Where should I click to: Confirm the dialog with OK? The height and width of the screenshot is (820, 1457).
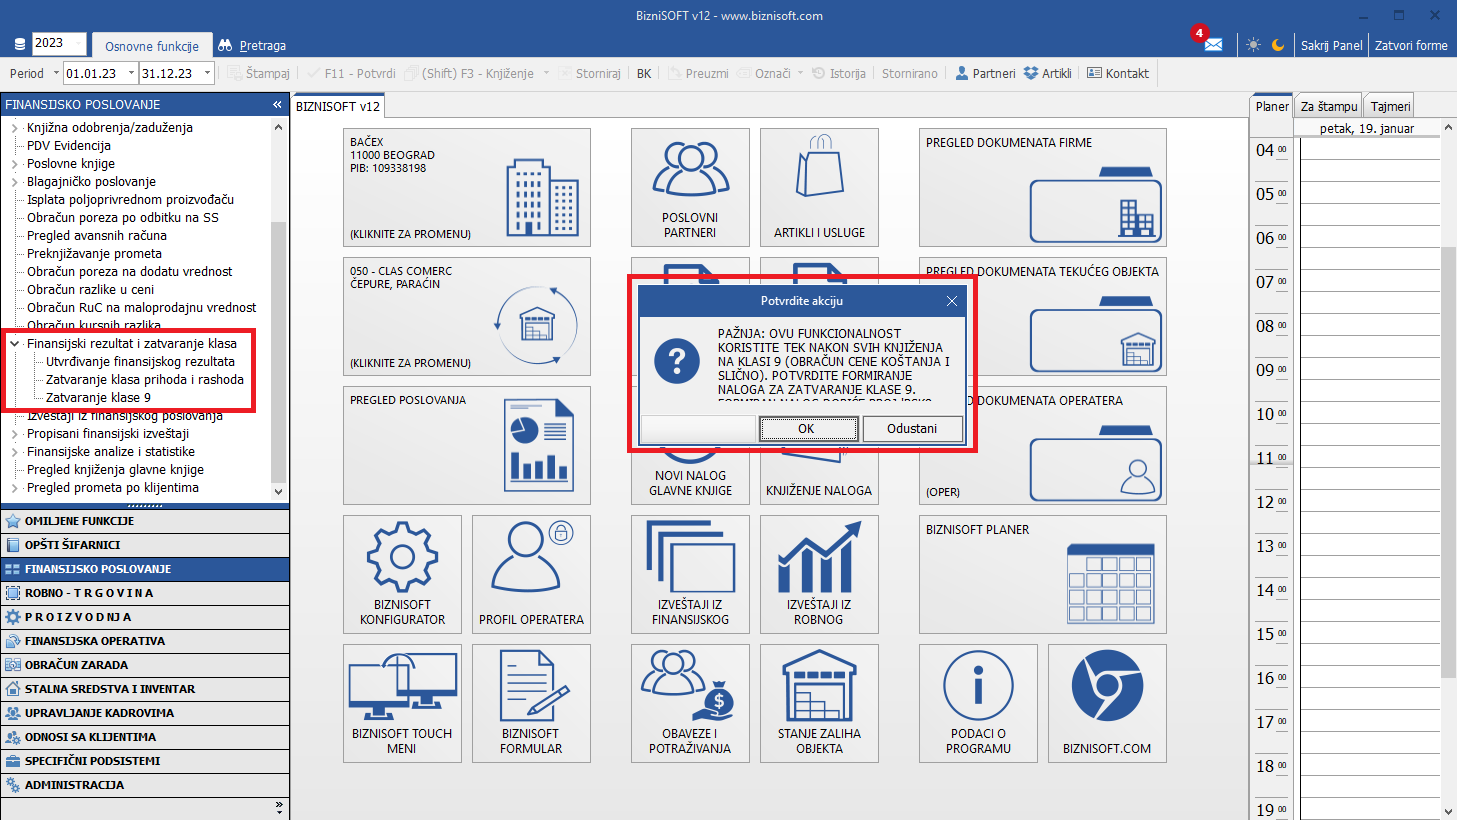point(808,429)
